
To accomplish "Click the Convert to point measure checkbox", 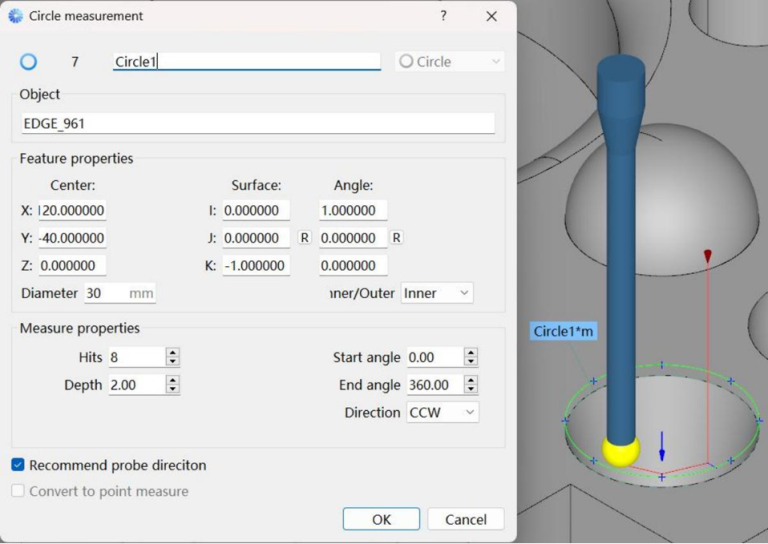I will pos(18,491).
